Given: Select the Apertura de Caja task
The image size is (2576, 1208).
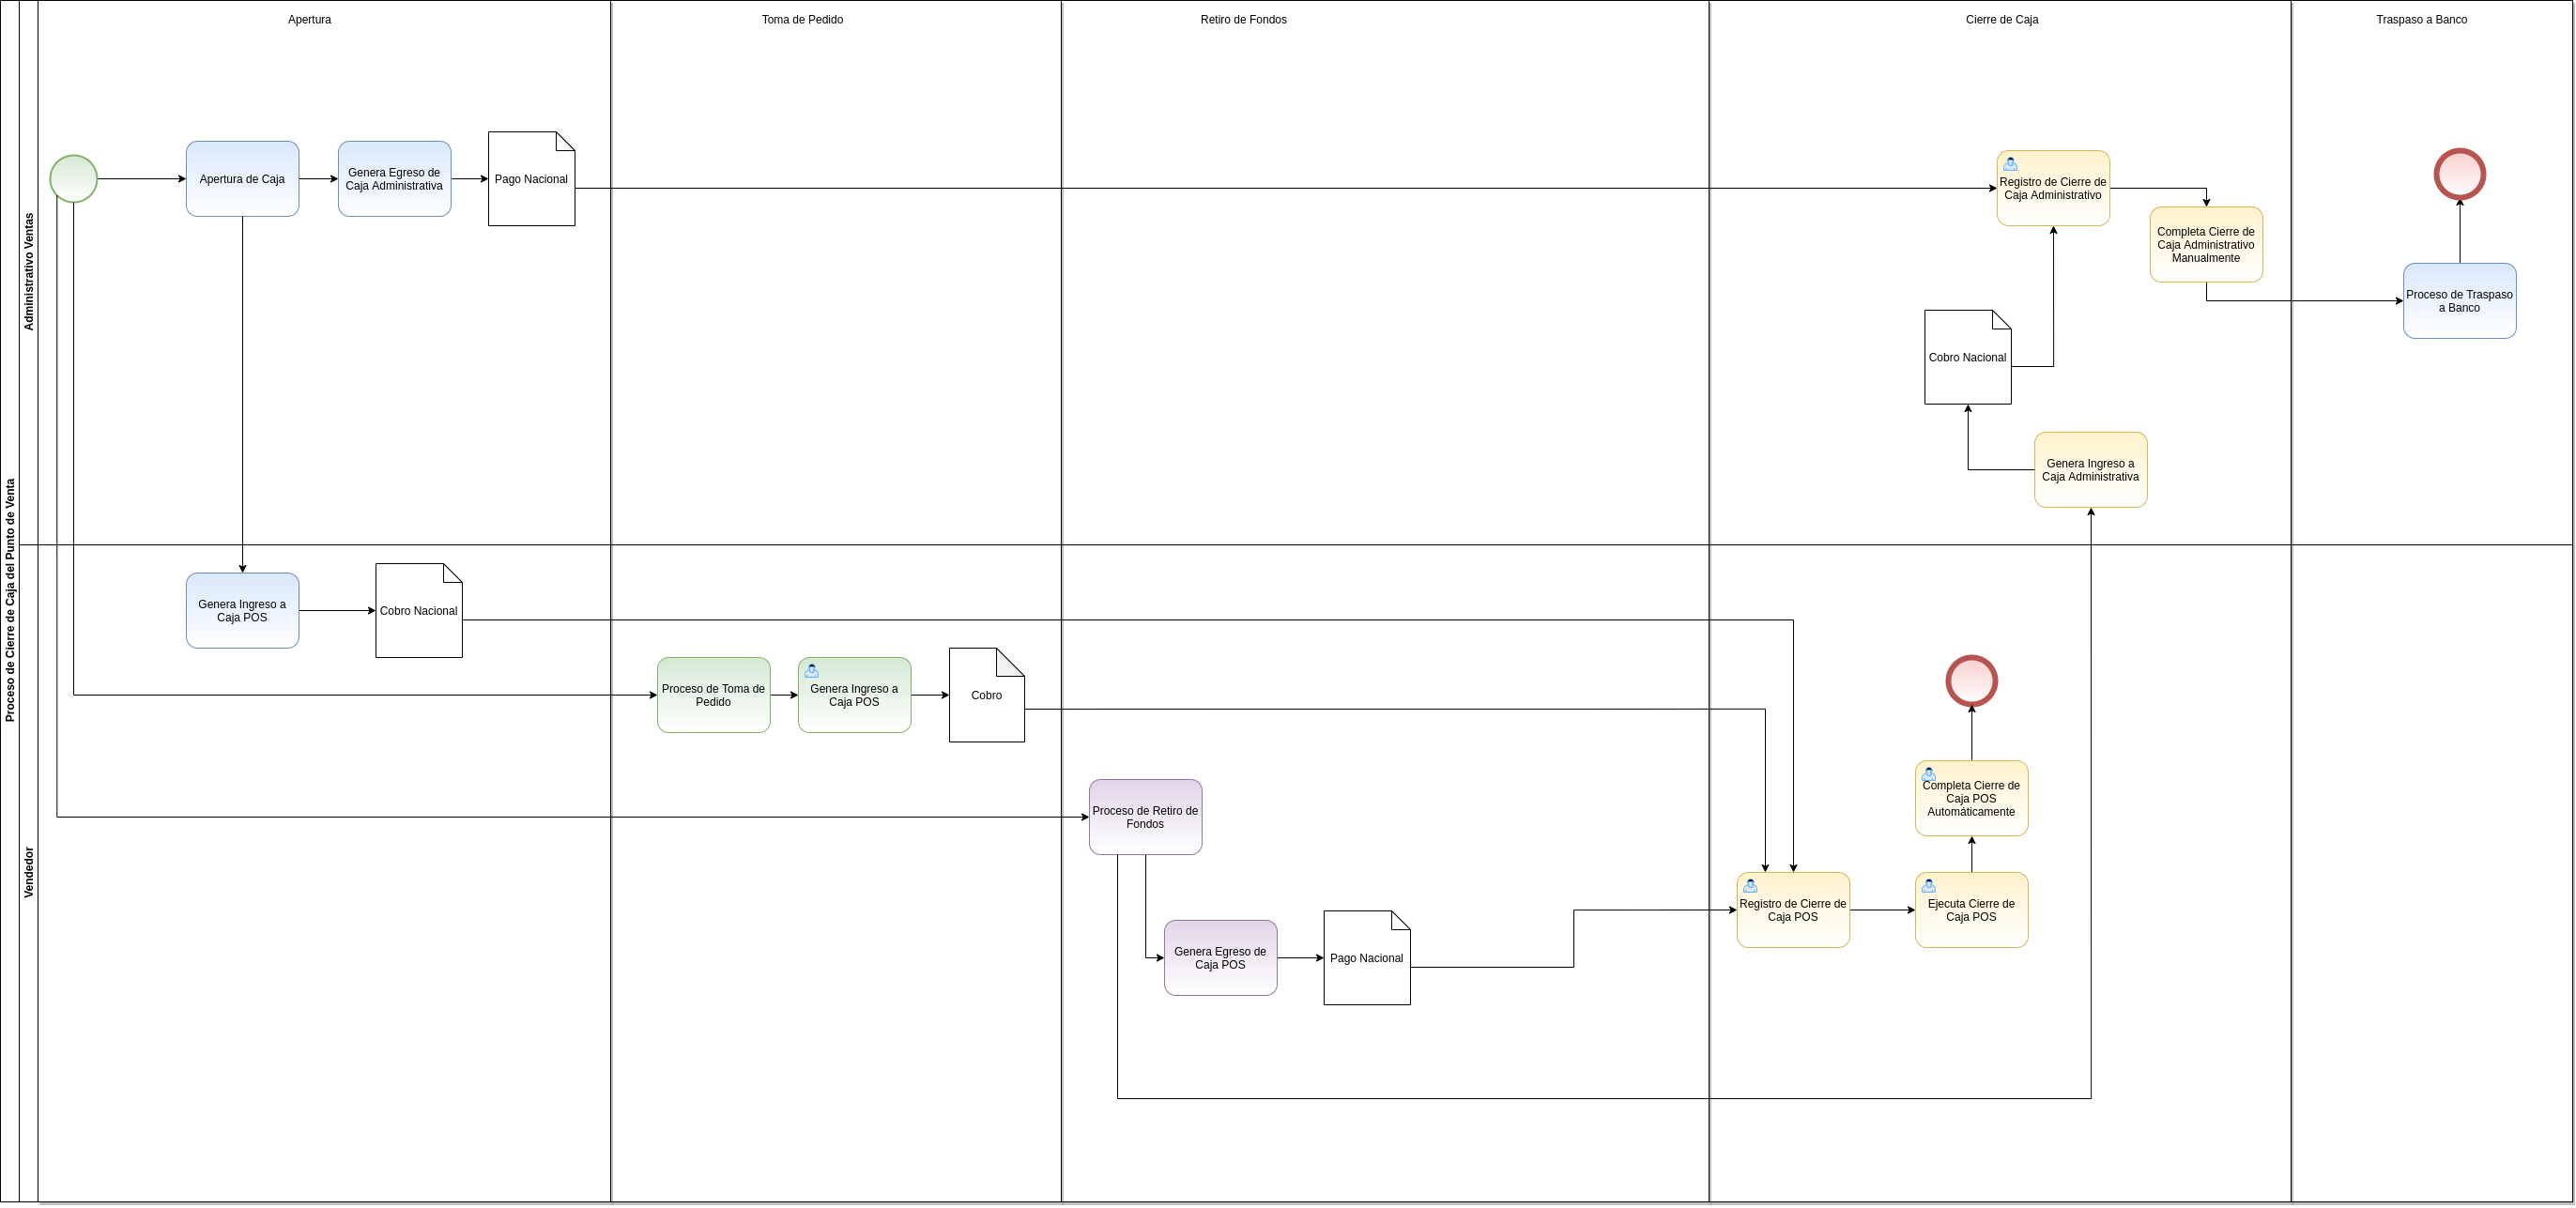Looking at the screenshot, I should tap(242, 179).
